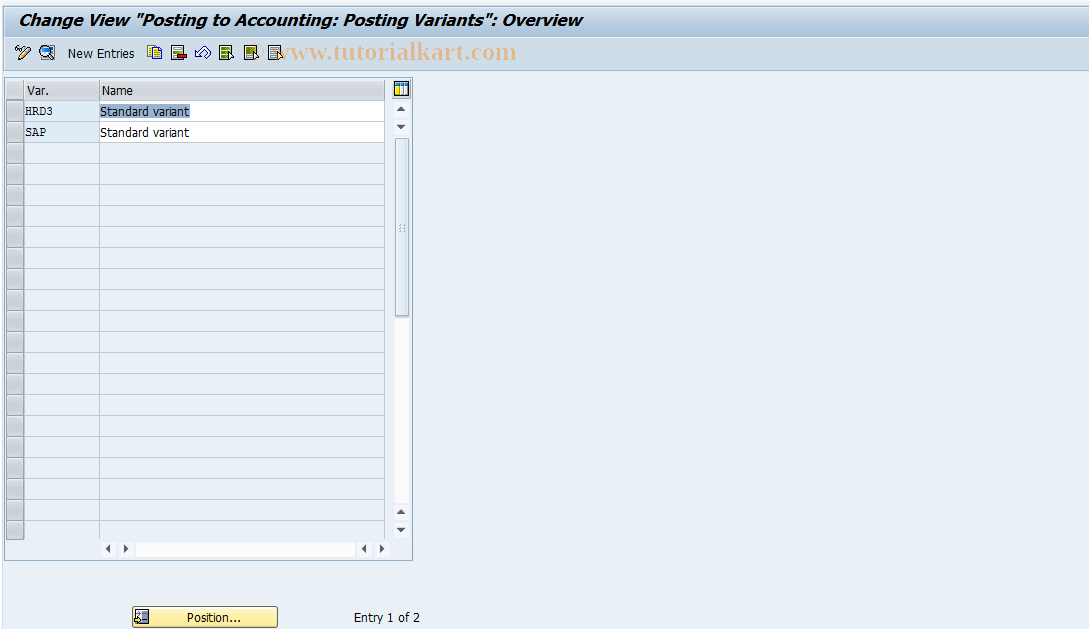Click the Undo Change arrow icon
Image resolution: width=1089 pixels, height=629 pixels.
(203, 53)
